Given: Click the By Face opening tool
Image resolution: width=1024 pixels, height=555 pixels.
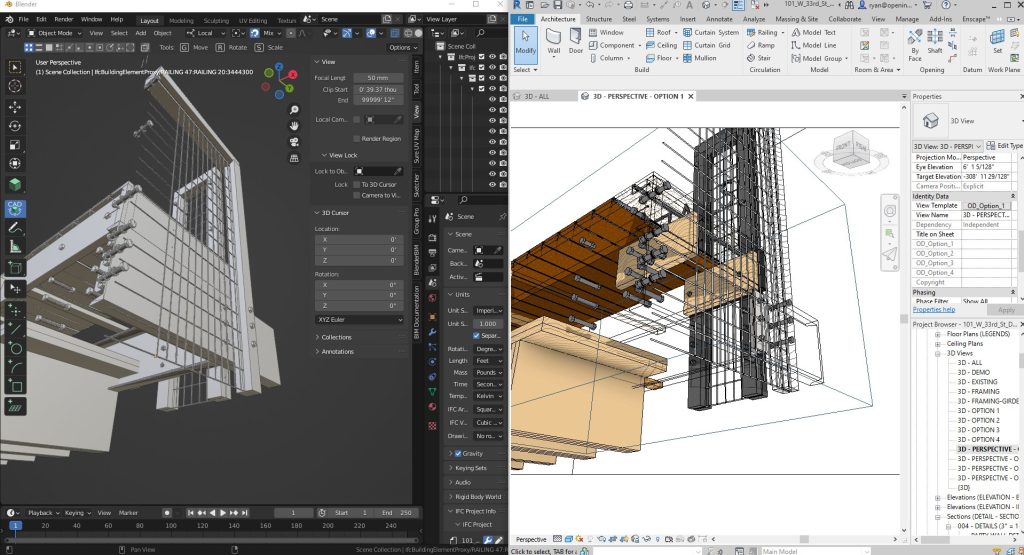Looking at the screenshot, I should [915, 44].
